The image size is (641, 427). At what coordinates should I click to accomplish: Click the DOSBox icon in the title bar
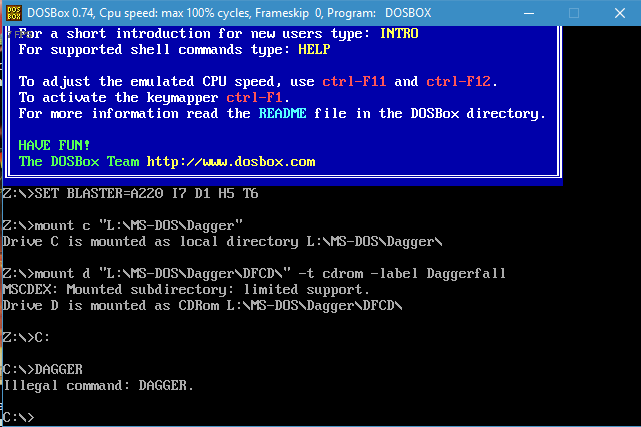point(13,13)
